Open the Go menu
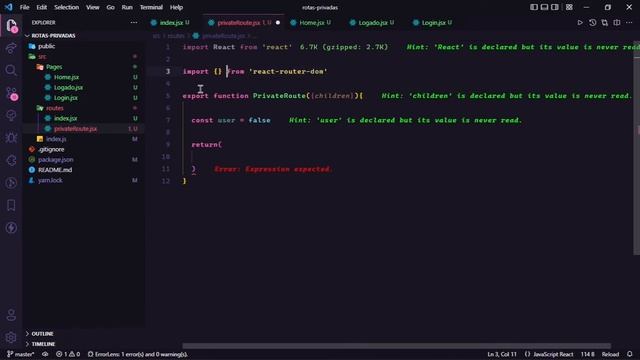The width and height of the screenshot is (640, 360). 110,7
